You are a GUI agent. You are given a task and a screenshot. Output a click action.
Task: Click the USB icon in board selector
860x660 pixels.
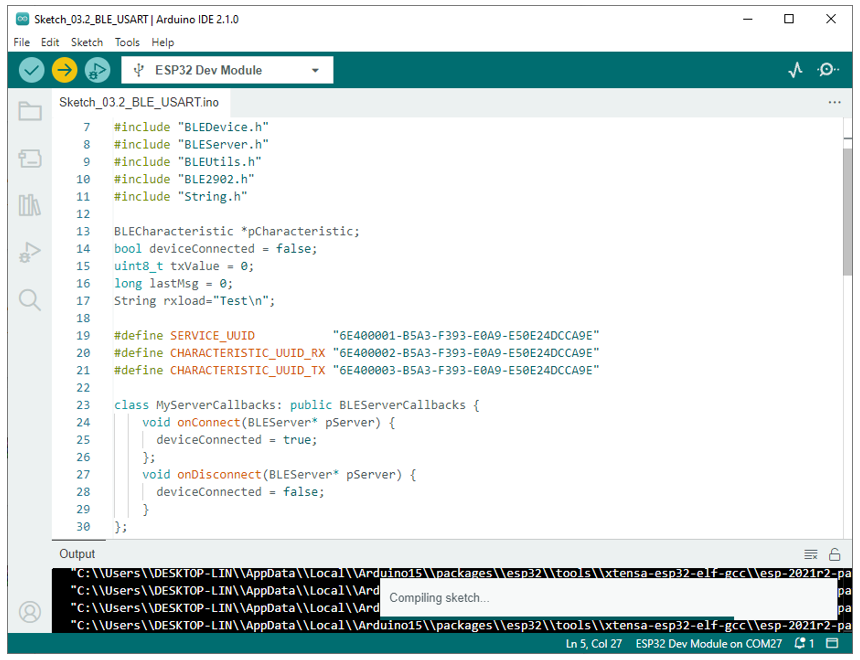coord(139,70)
